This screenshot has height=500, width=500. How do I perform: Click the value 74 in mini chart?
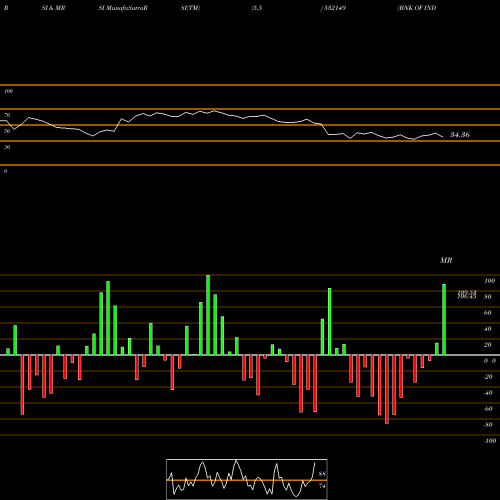(322, 486)
